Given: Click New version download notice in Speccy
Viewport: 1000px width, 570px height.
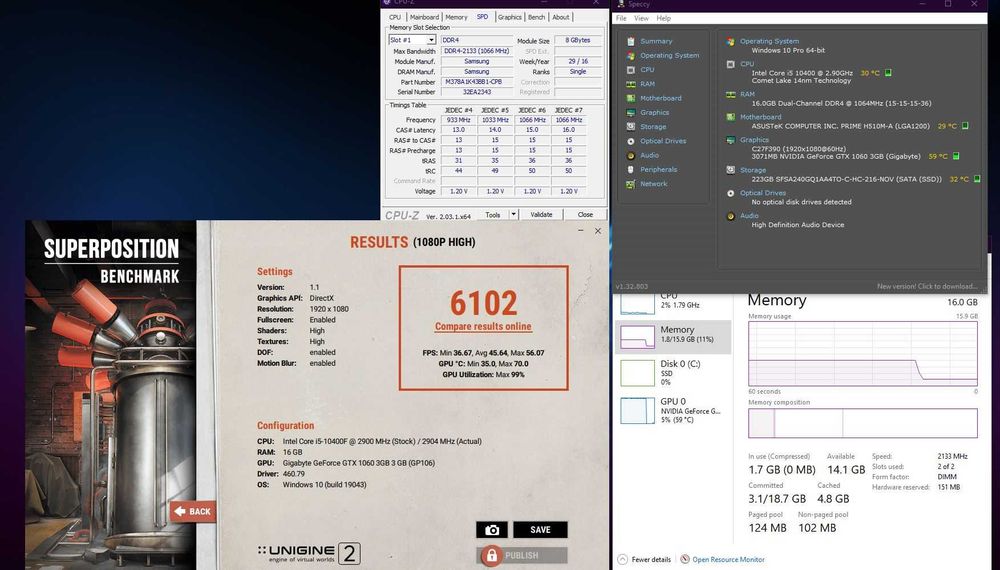Looking at the screenshot, I should pyautogui.click(x=927, y=286).
